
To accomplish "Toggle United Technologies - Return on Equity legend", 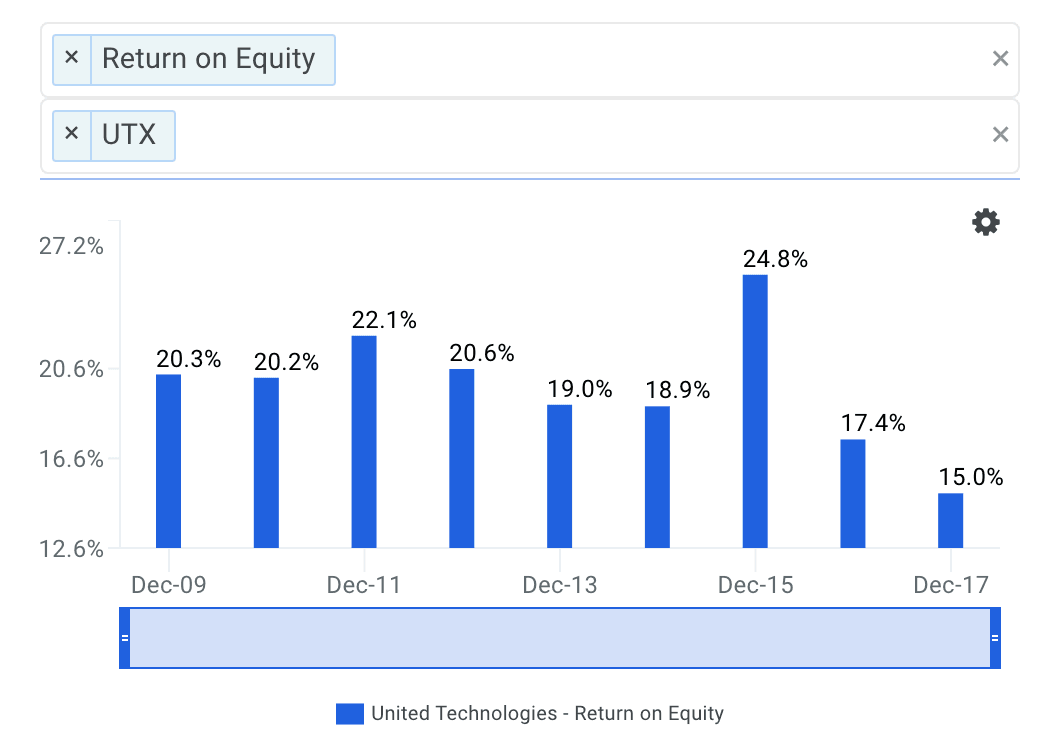I will (547, 714).
